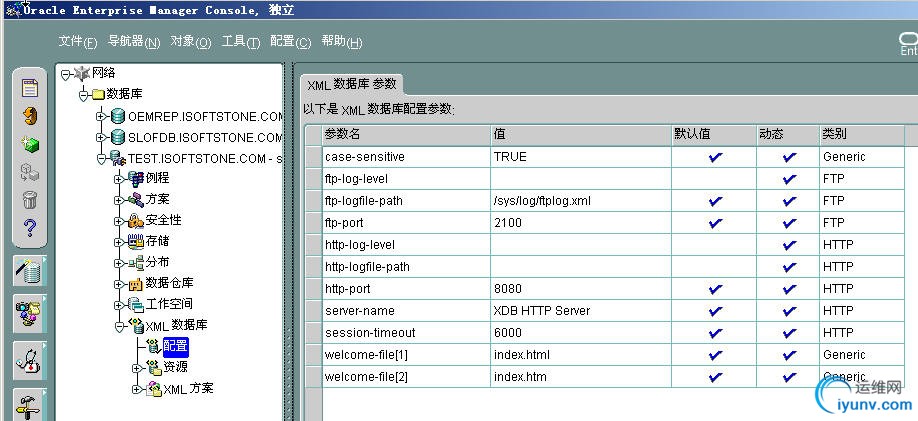
Task: Click the databases folder icon
Action: point(98,95)
